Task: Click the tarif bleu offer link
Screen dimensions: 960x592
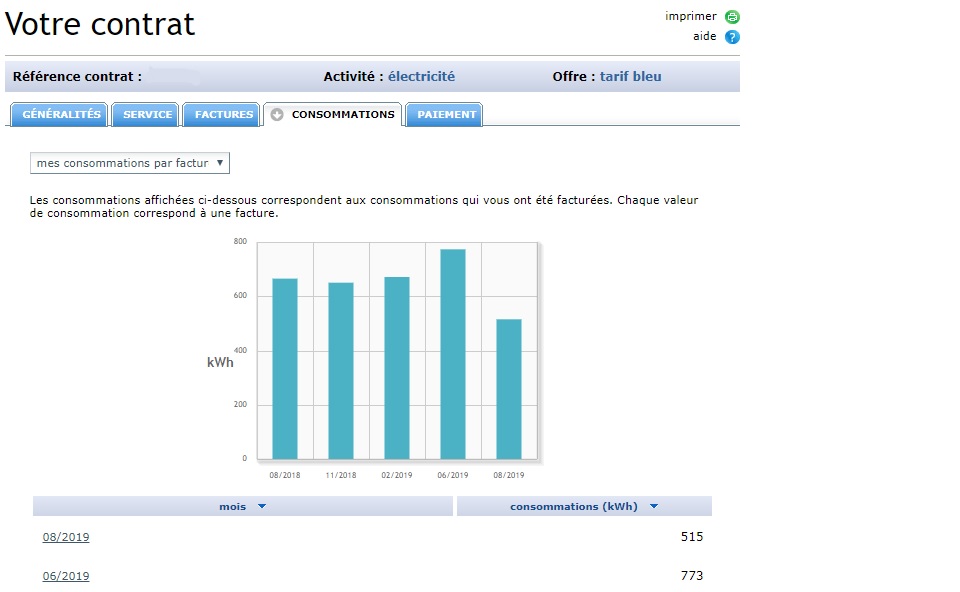Action: tap(630, 77)
